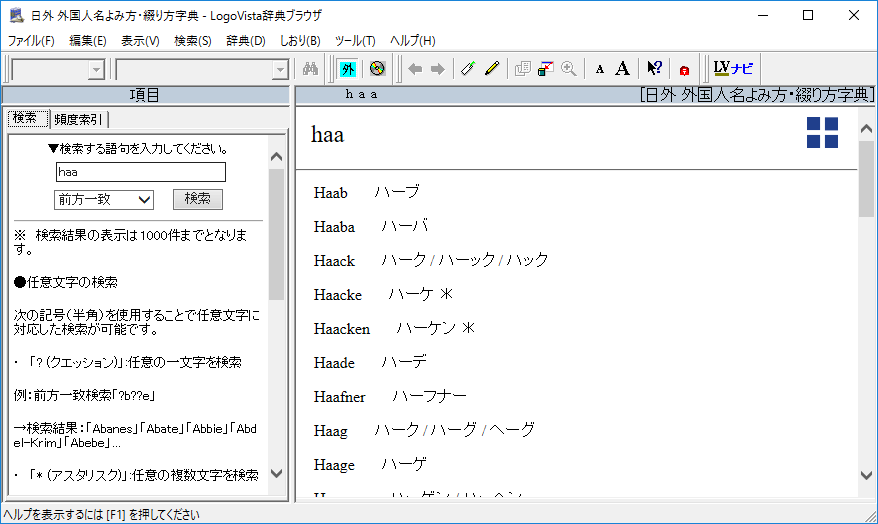Open the しおり(B) menu
This screenshot has width=878, height=524.
pyautogui.click(x=300, y=40)
